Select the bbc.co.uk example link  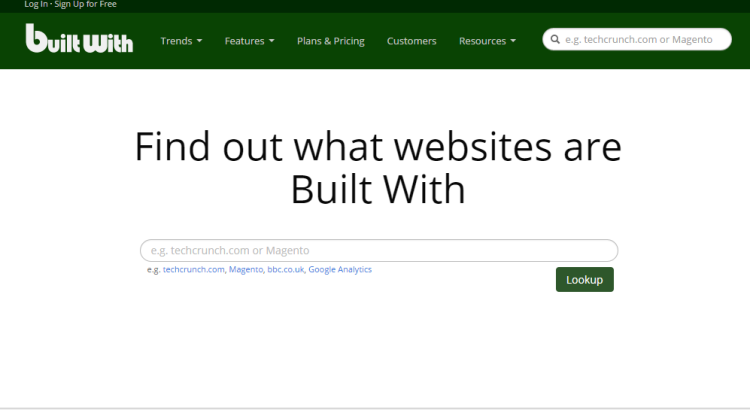coord(286,269)
